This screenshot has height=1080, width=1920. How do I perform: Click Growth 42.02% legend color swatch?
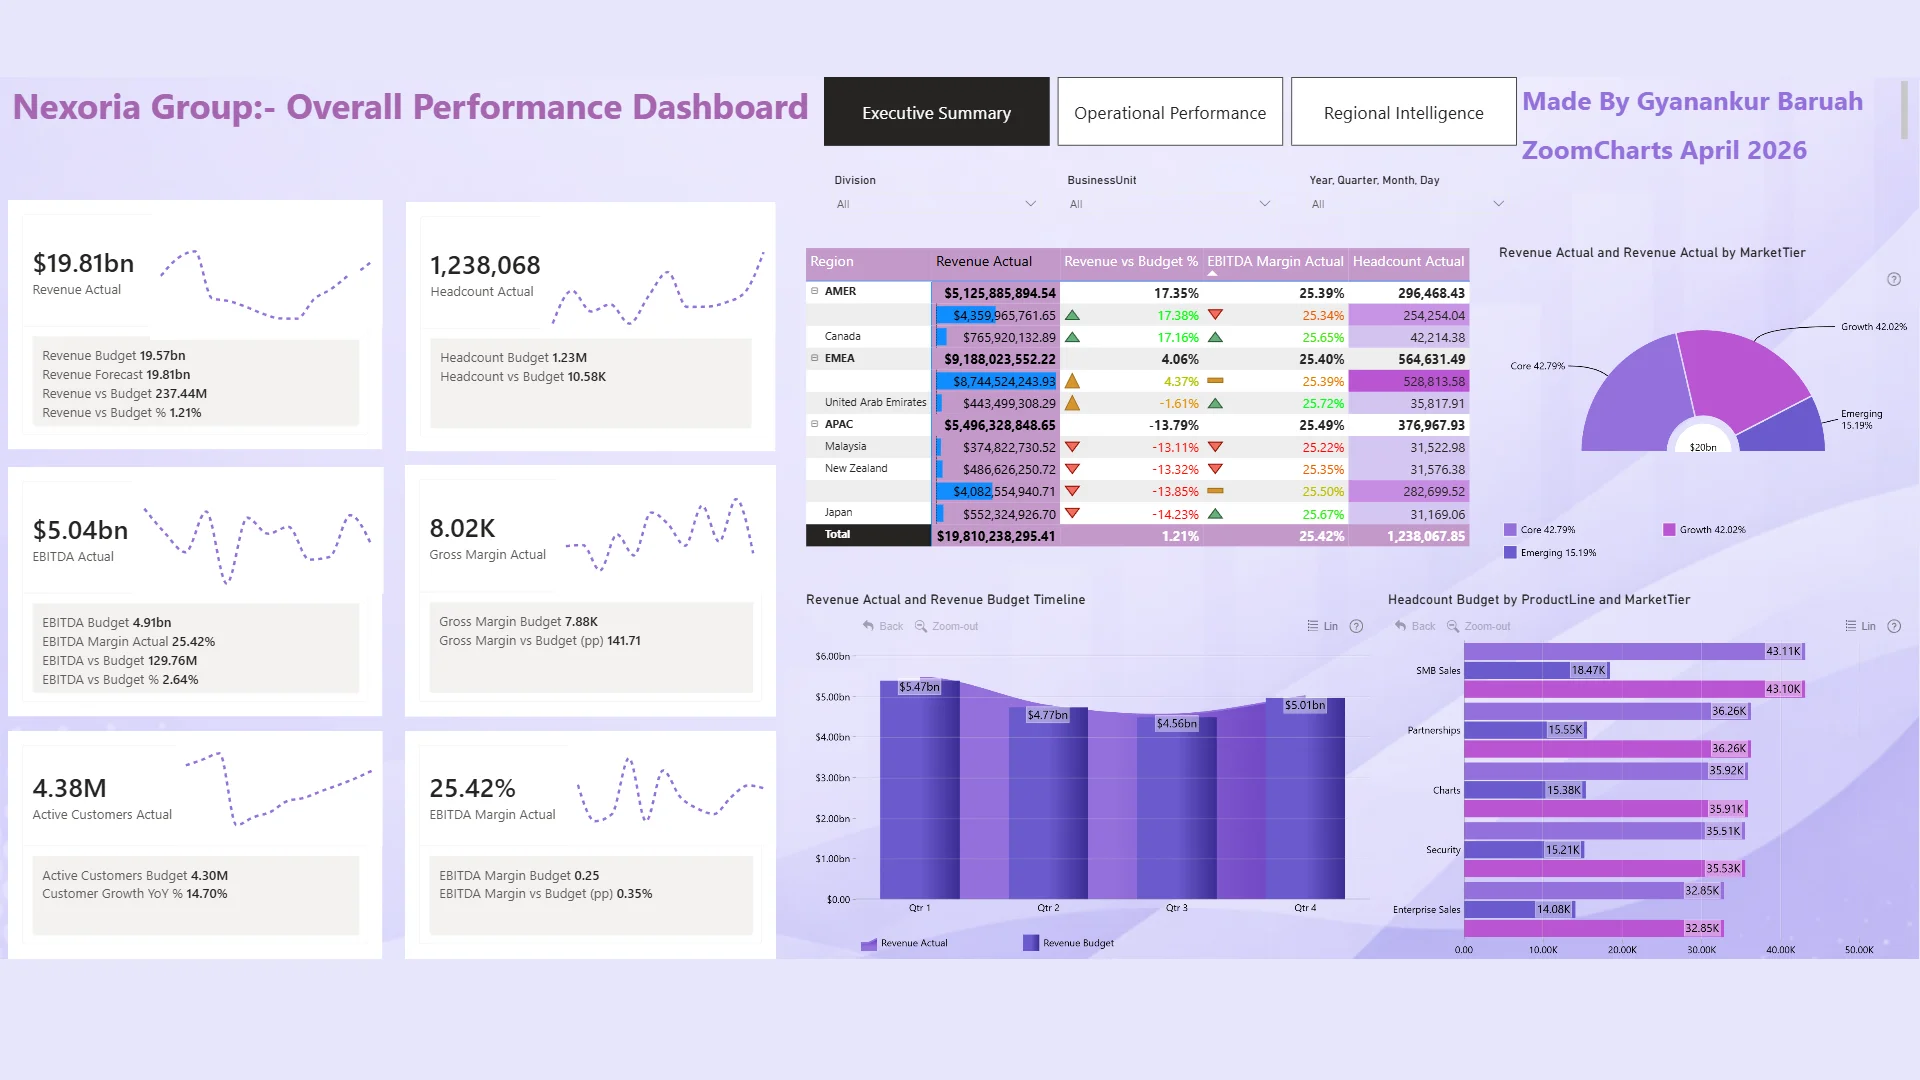1669,530
